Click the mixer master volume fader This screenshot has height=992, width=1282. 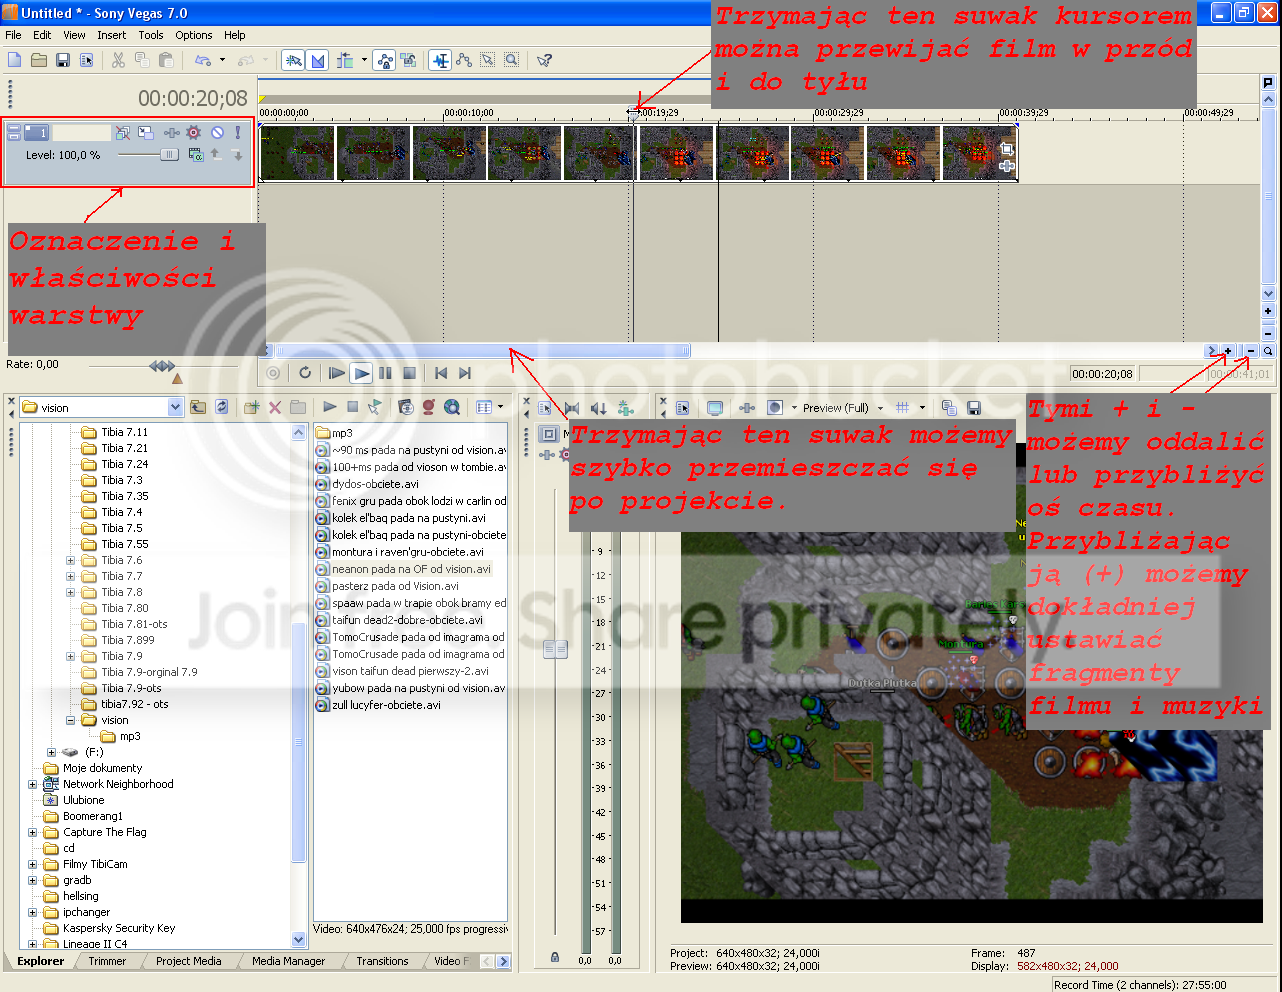click(x=555, y=650)
